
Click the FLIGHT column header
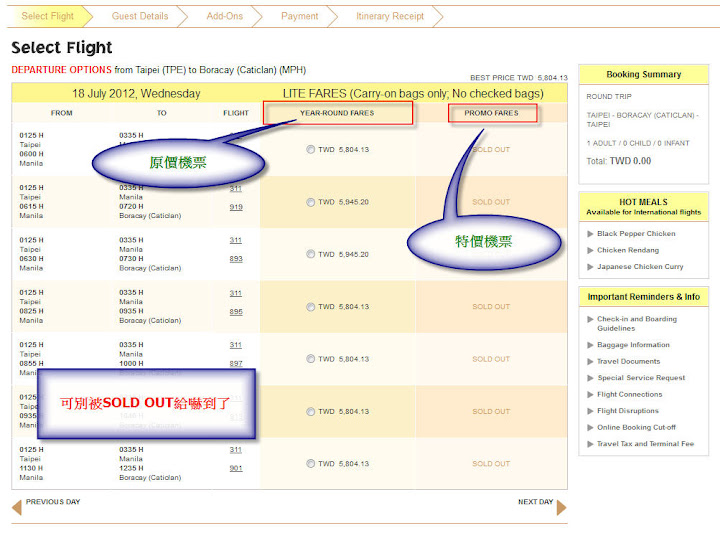236,113
